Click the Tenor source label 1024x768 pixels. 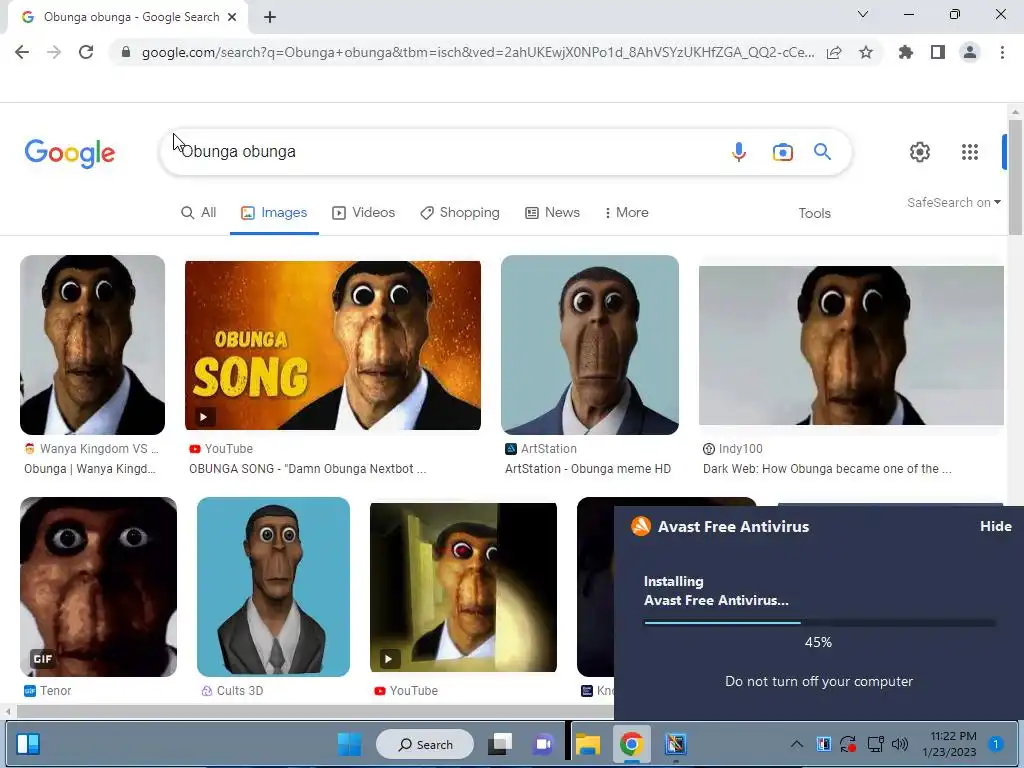(x=56, y=691)
